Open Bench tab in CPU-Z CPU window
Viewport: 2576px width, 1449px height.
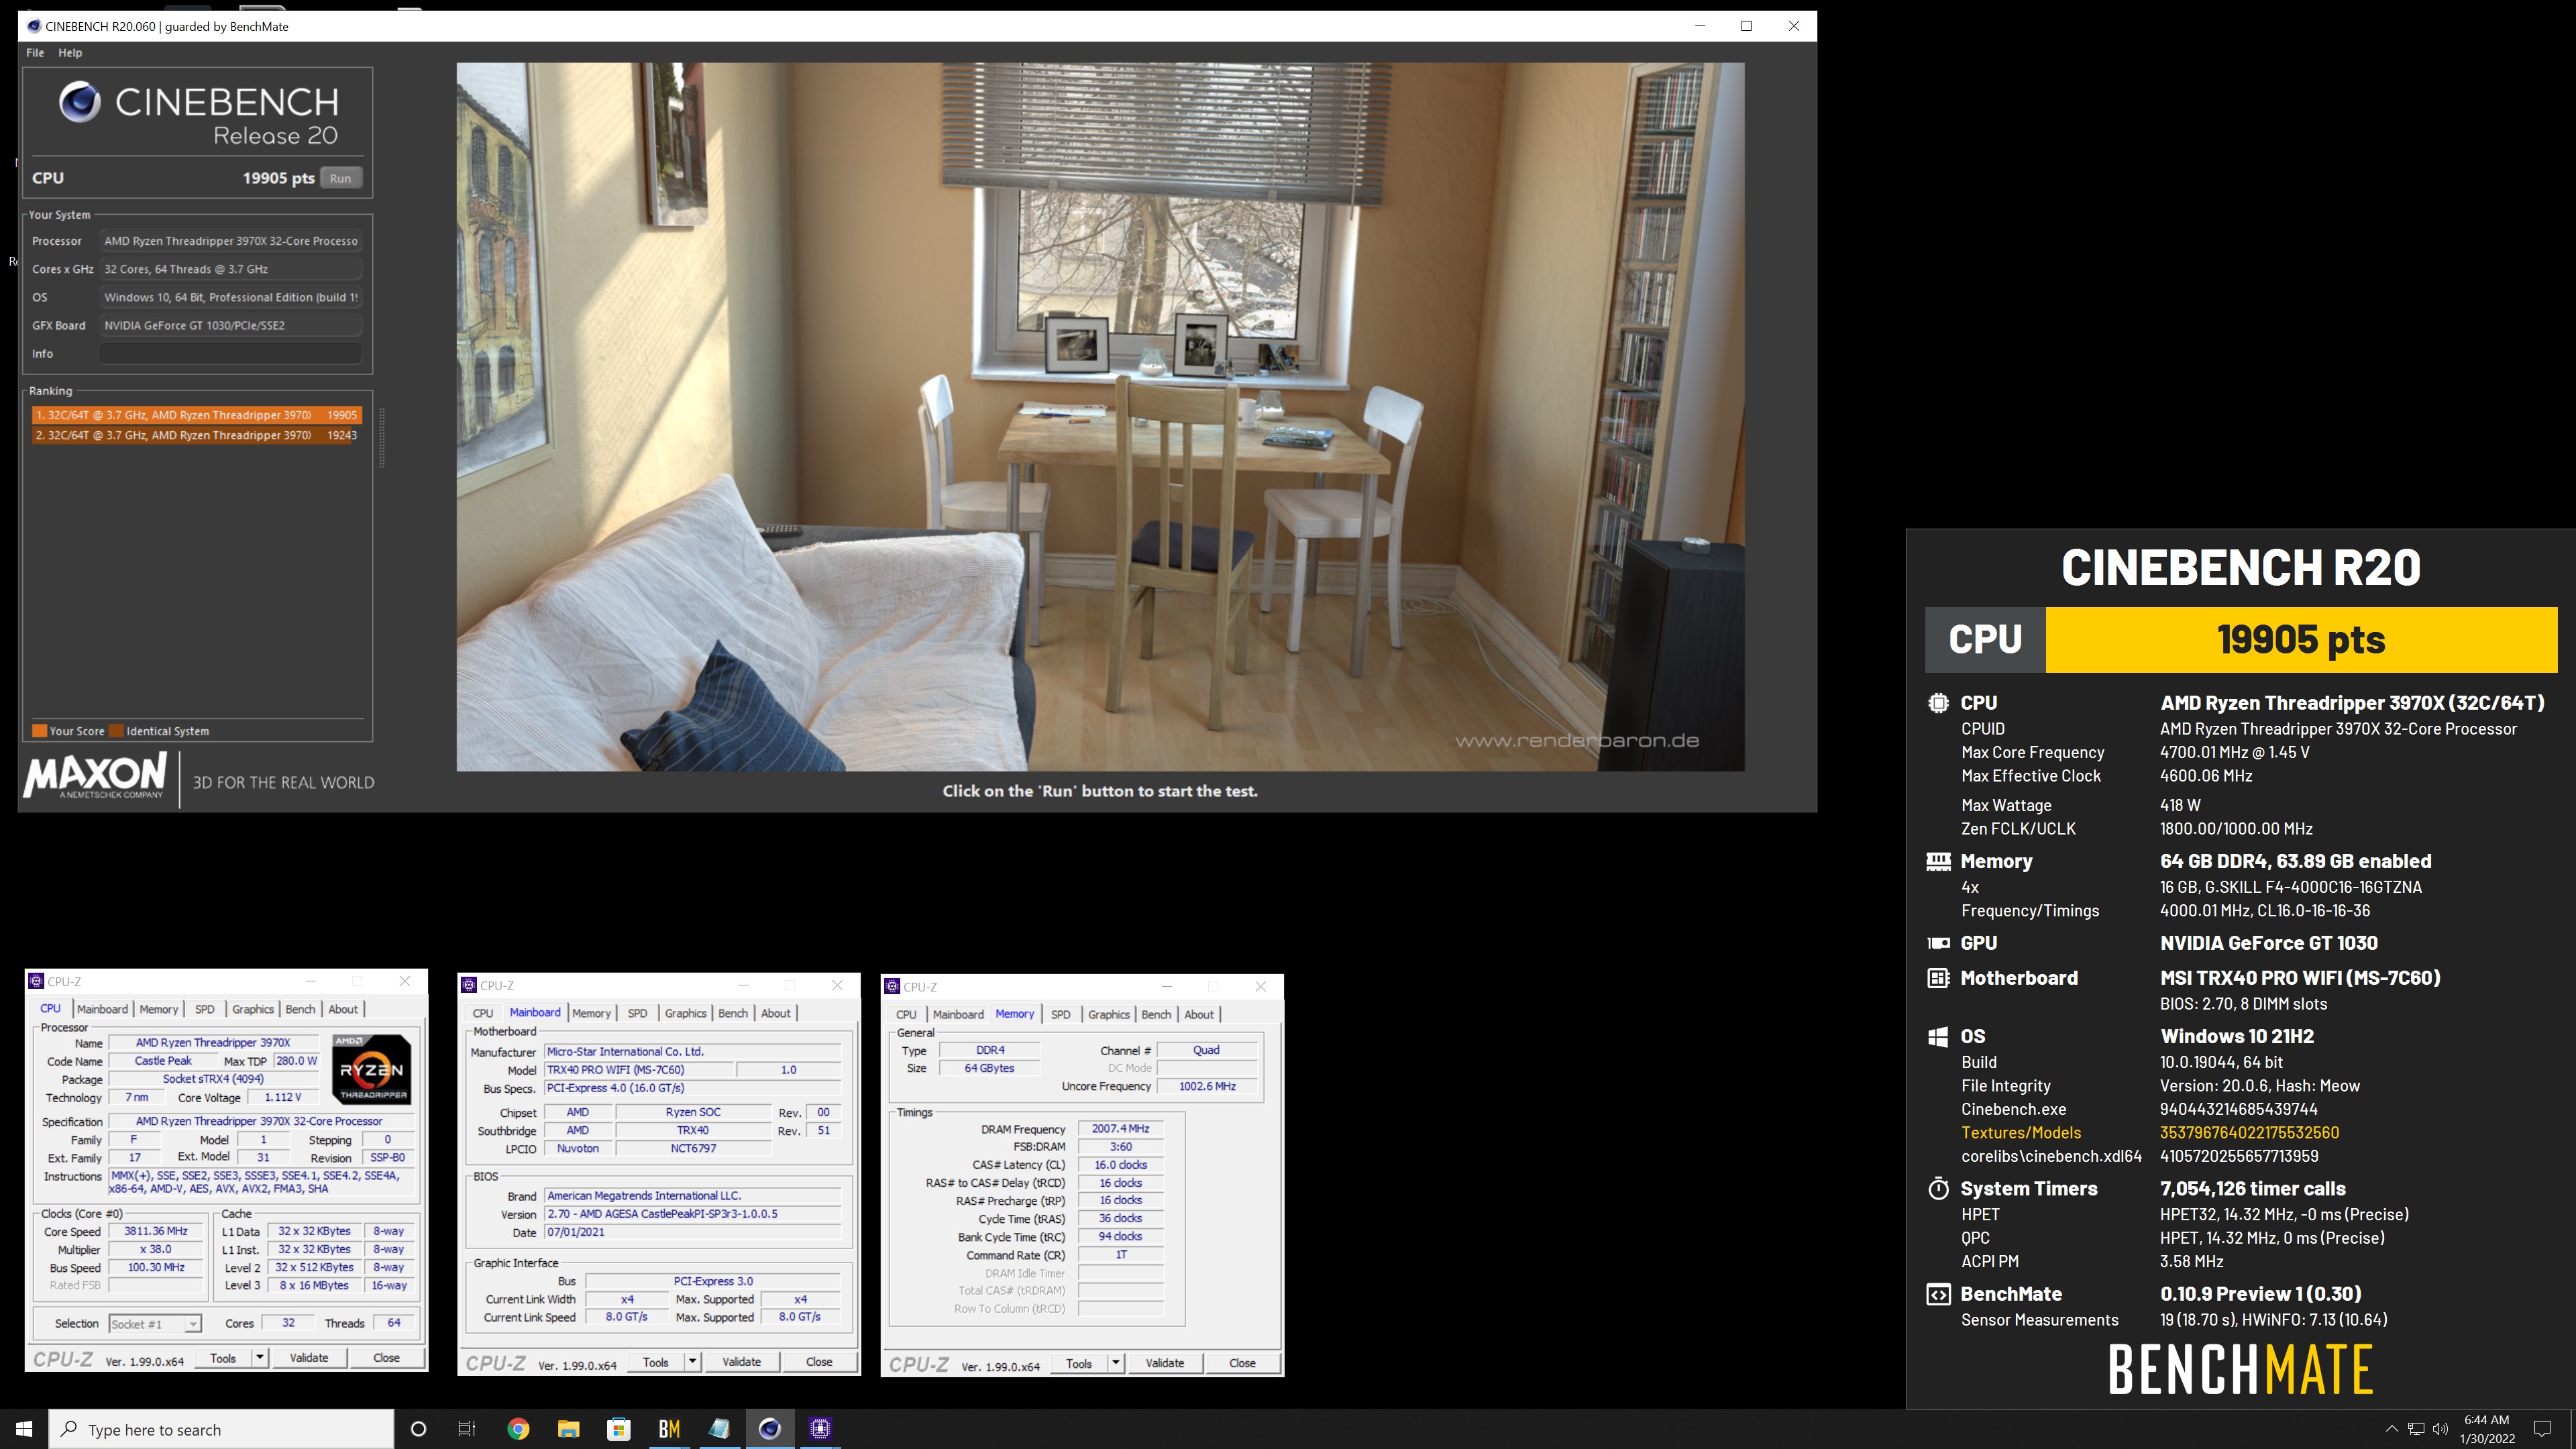(x=300, y=1009)
